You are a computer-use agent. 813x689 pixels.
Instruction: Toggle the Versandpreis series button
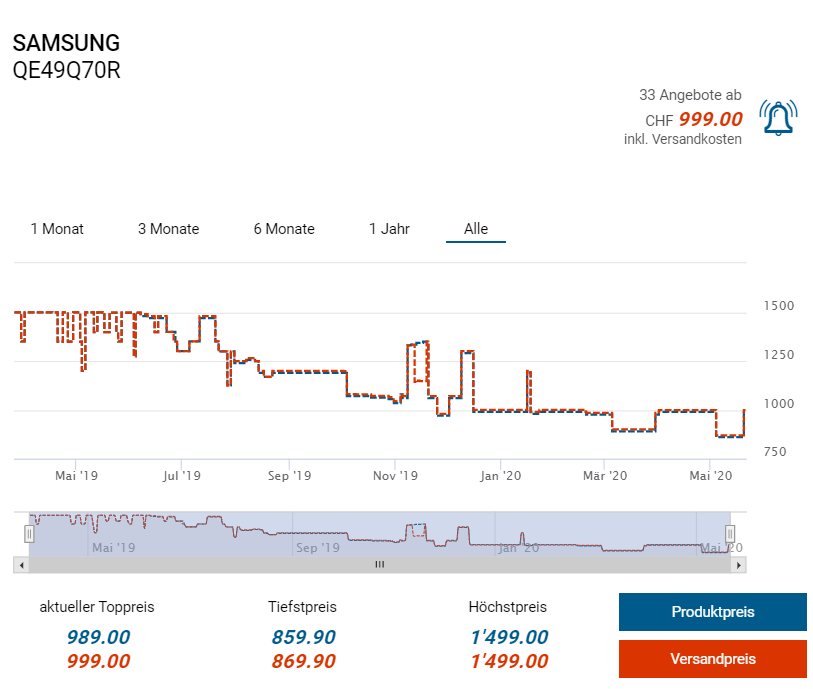tap(712, 659)
